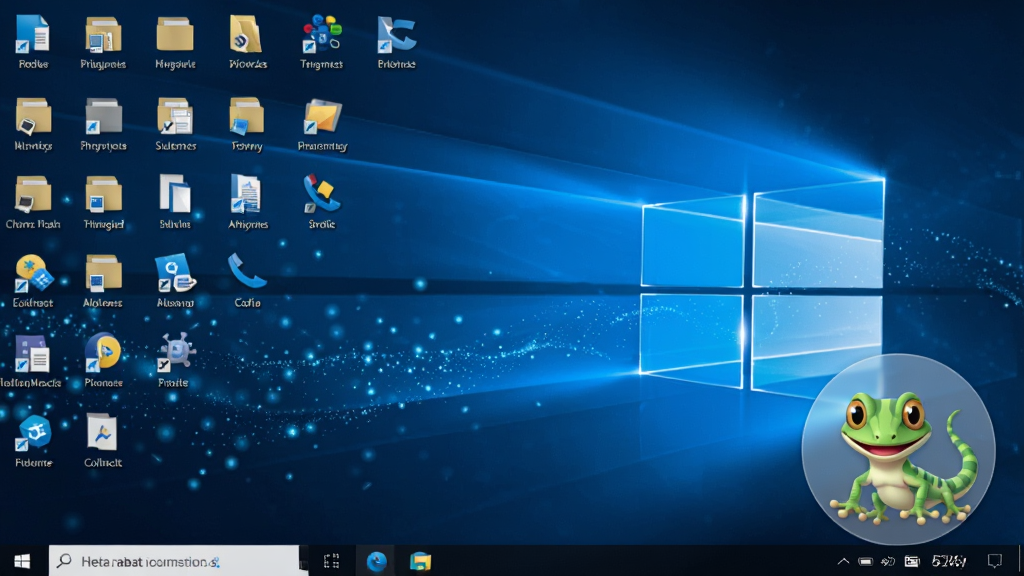Open the gray folder shortcut

[x=103, y=116]
